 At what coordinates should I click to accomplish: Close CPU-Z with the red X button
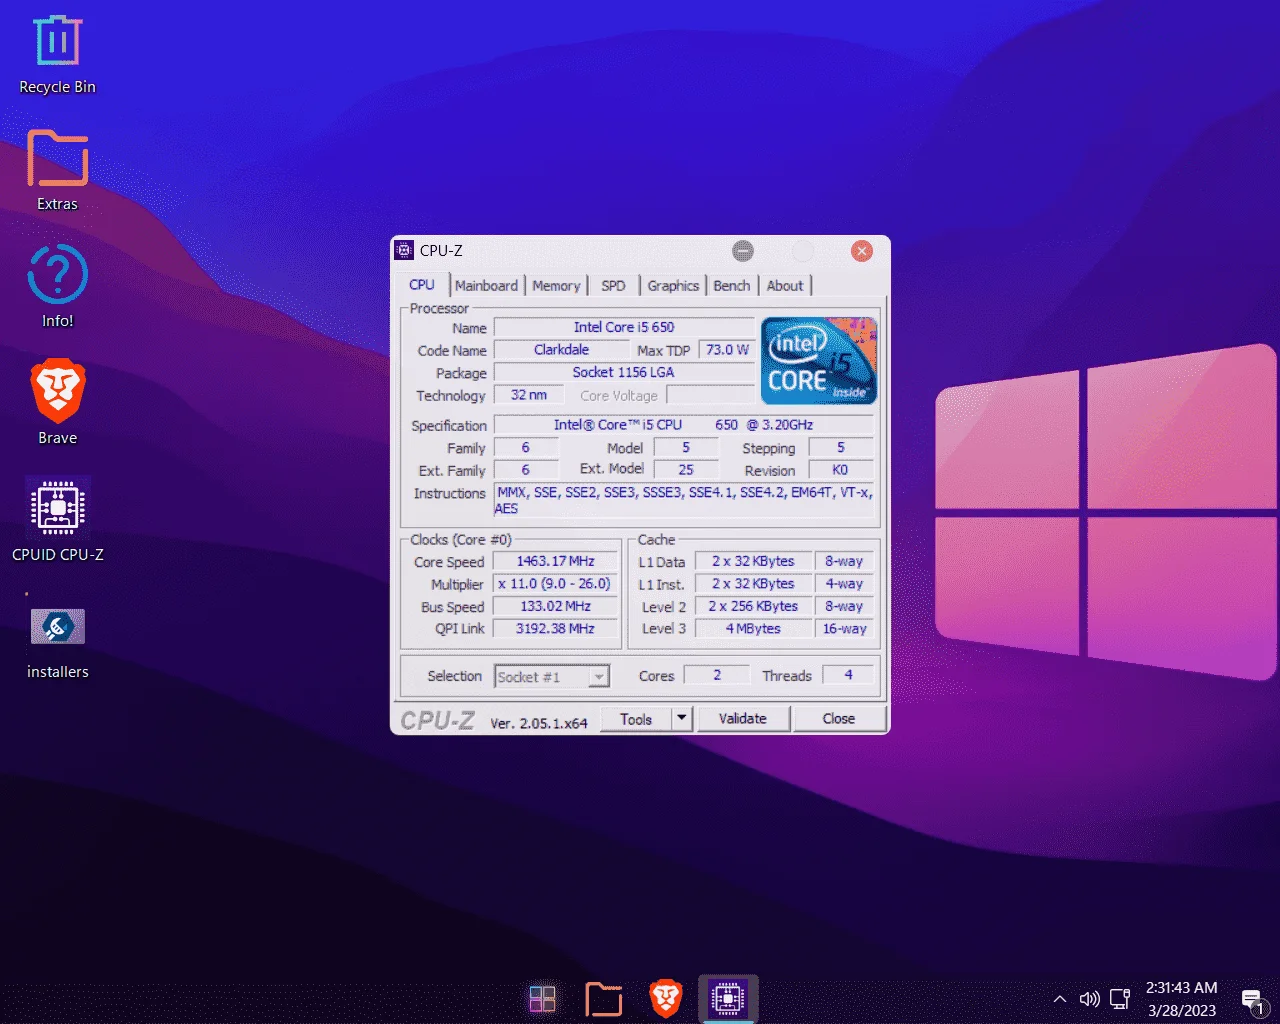[862, 251]
